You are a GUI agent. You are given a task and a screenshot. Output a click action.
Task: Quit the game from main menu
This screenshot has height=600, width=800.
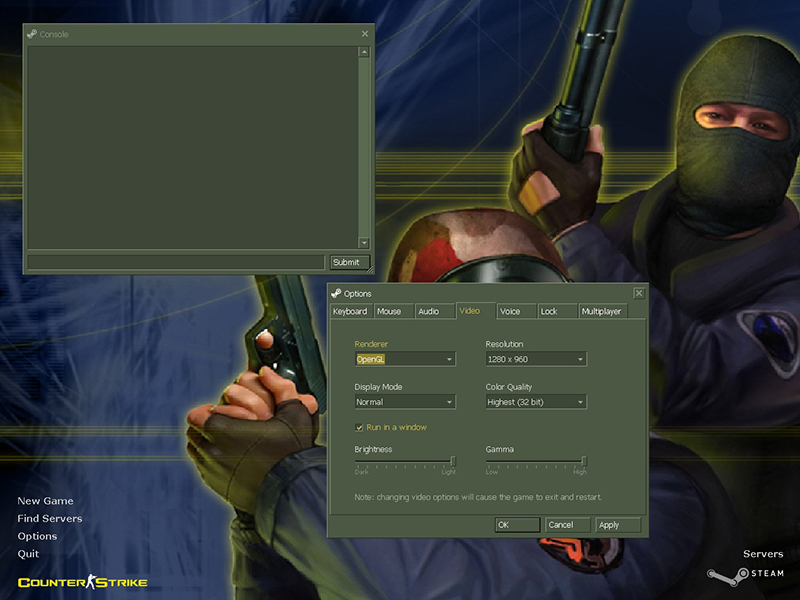28,554
